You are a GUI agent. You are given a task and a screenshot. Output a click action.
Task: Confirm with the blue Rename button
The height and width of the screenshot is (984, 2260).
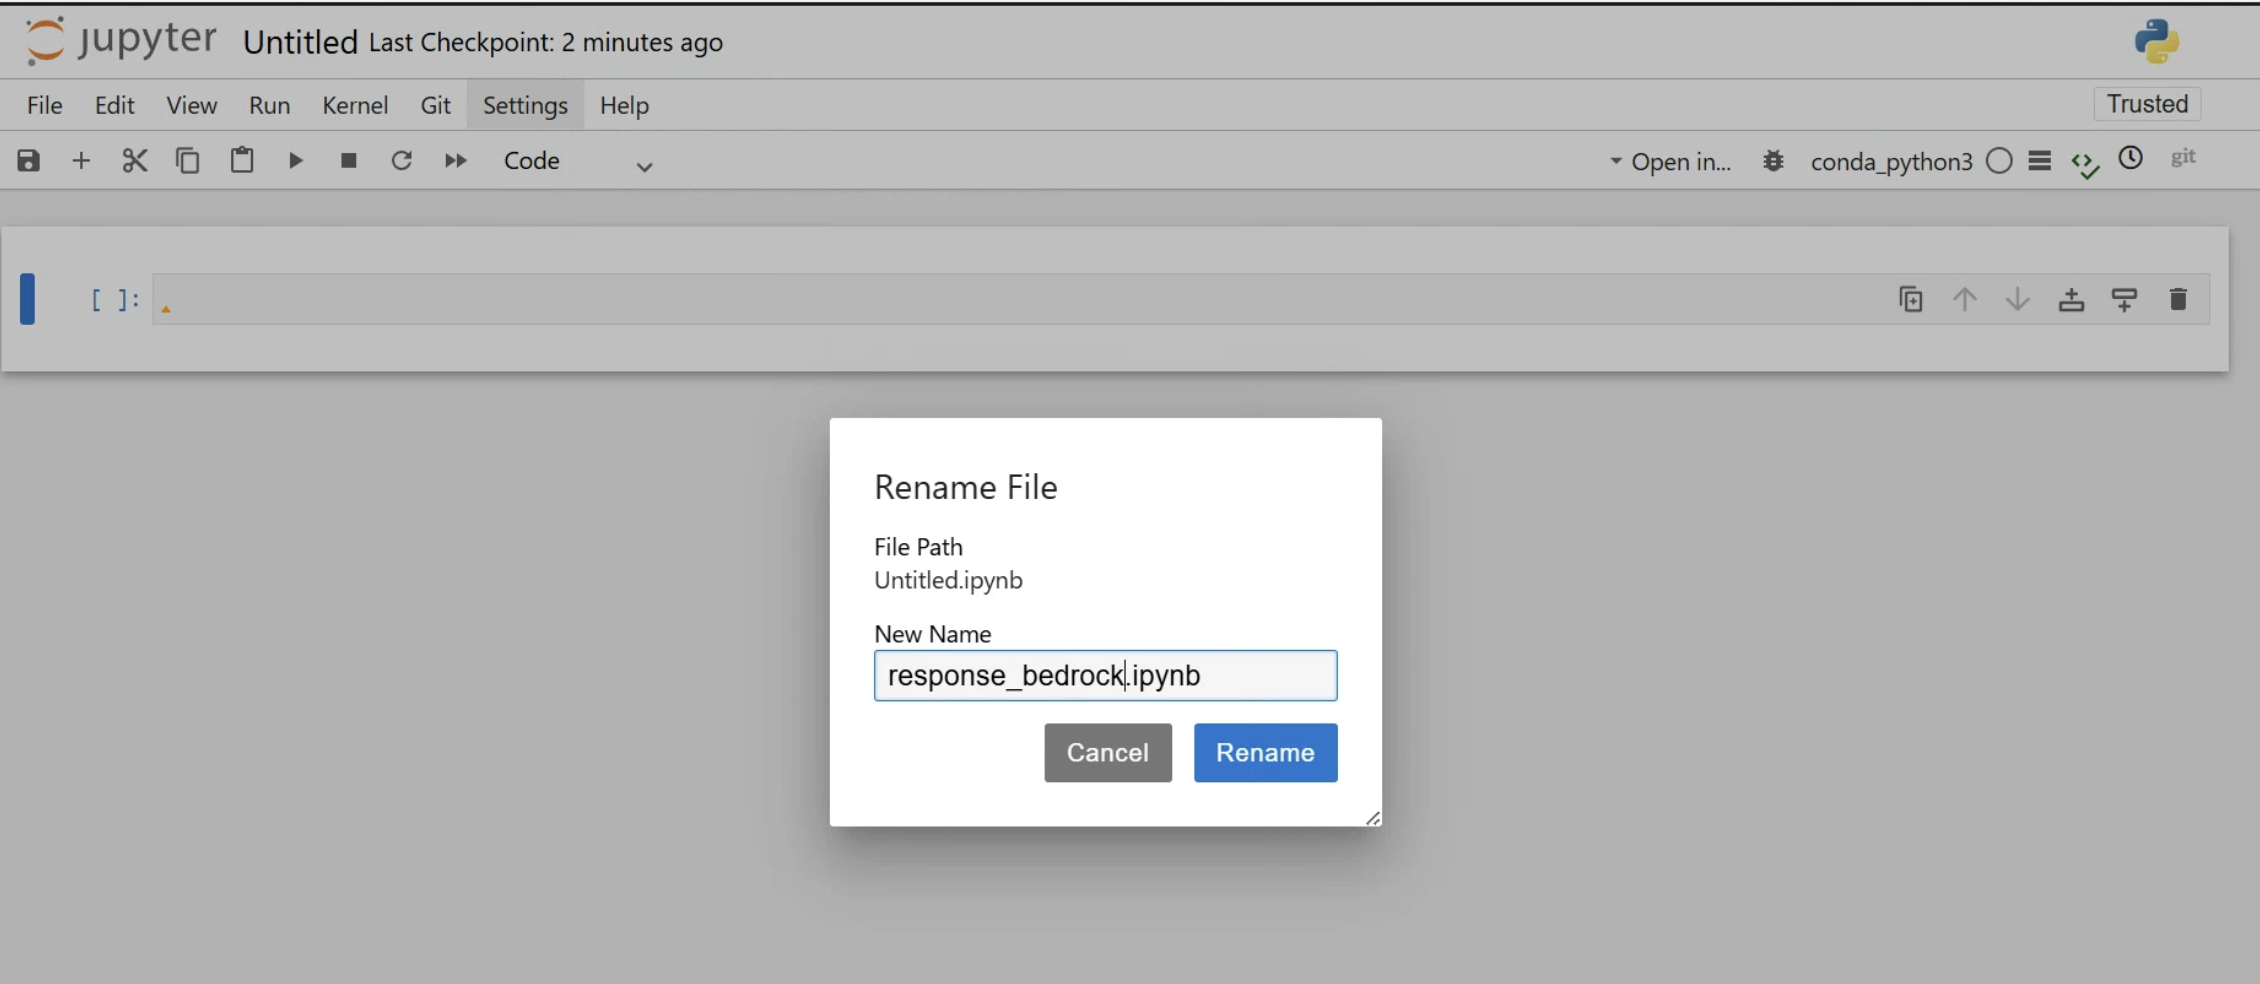[1265, 752]
